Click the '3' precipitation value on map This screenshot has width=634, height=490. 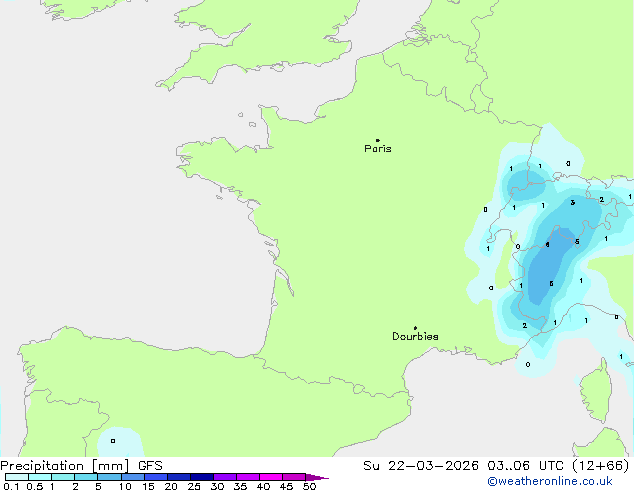coord(573,203)
